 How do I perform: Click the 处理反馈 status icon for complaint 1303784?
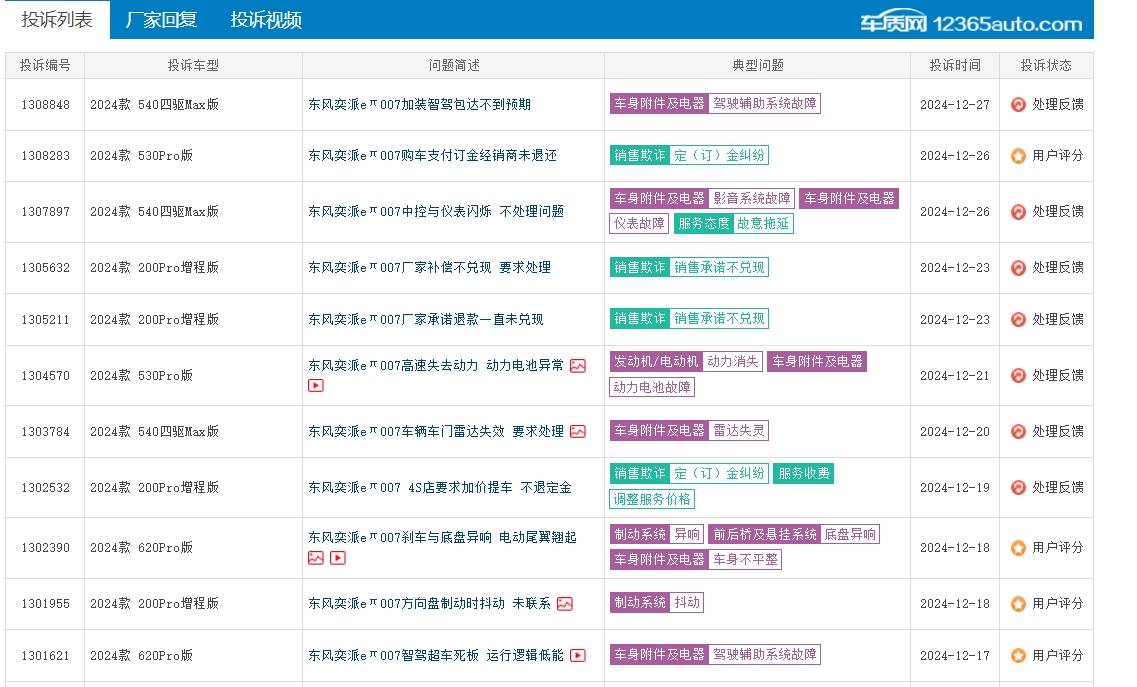1018,432
